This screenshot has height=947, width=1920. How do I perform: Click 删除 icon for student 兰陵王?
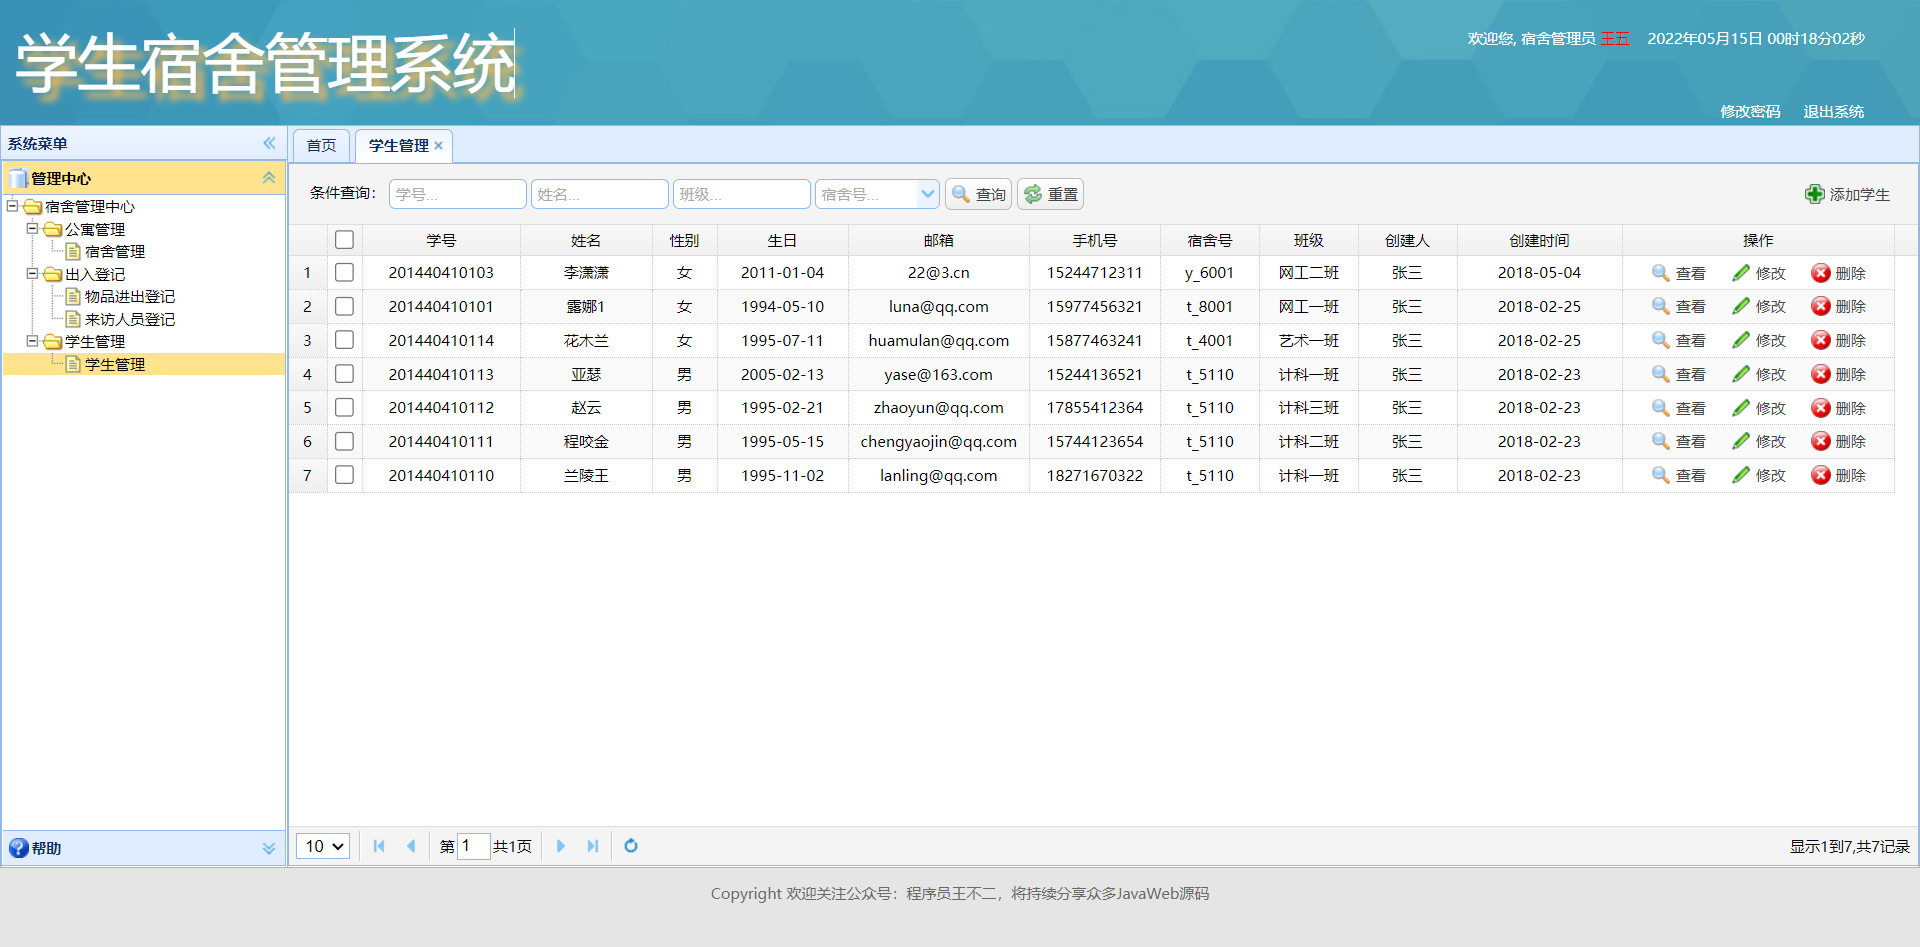coord(1821,475)
